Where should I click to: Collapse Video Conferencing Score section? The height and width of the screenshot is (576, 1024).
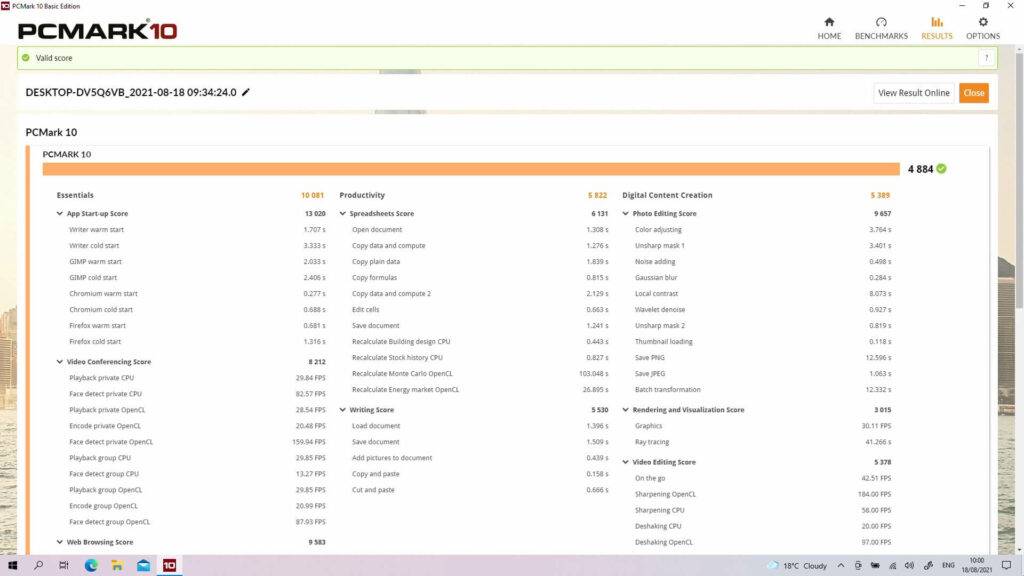(x=59, y=362)
